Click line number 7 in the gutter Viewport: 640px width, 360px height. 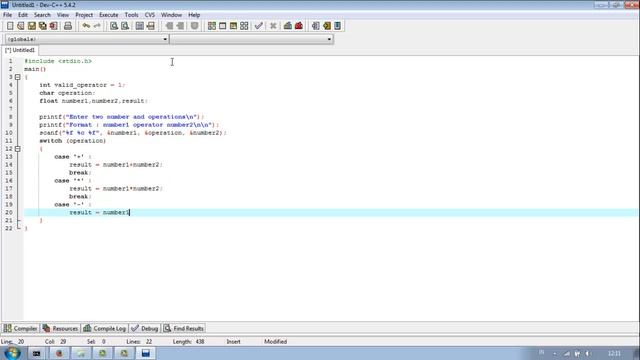click(x=11, y=109)
